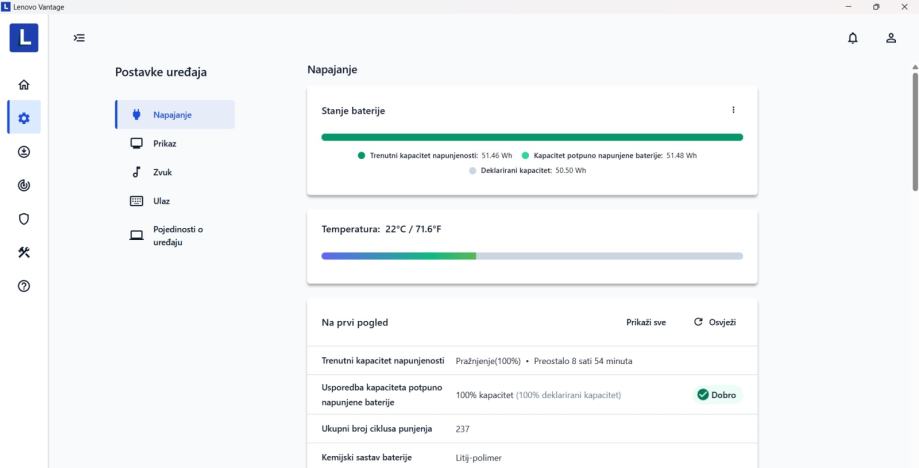919x468 pixels.
Task: Click the Prikaži sve link
Action: (x=646, y=322)
